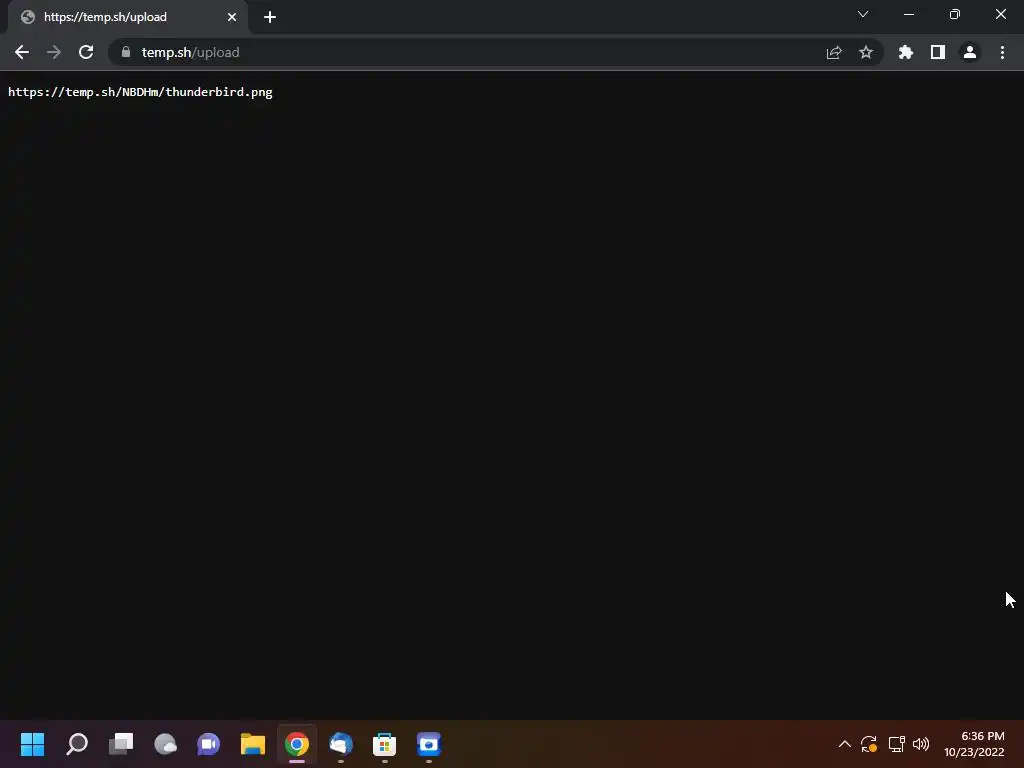The width and height of the screenshot is (1024, 768).
Task: Open the profile avatar menu
Action: [970, 52]
